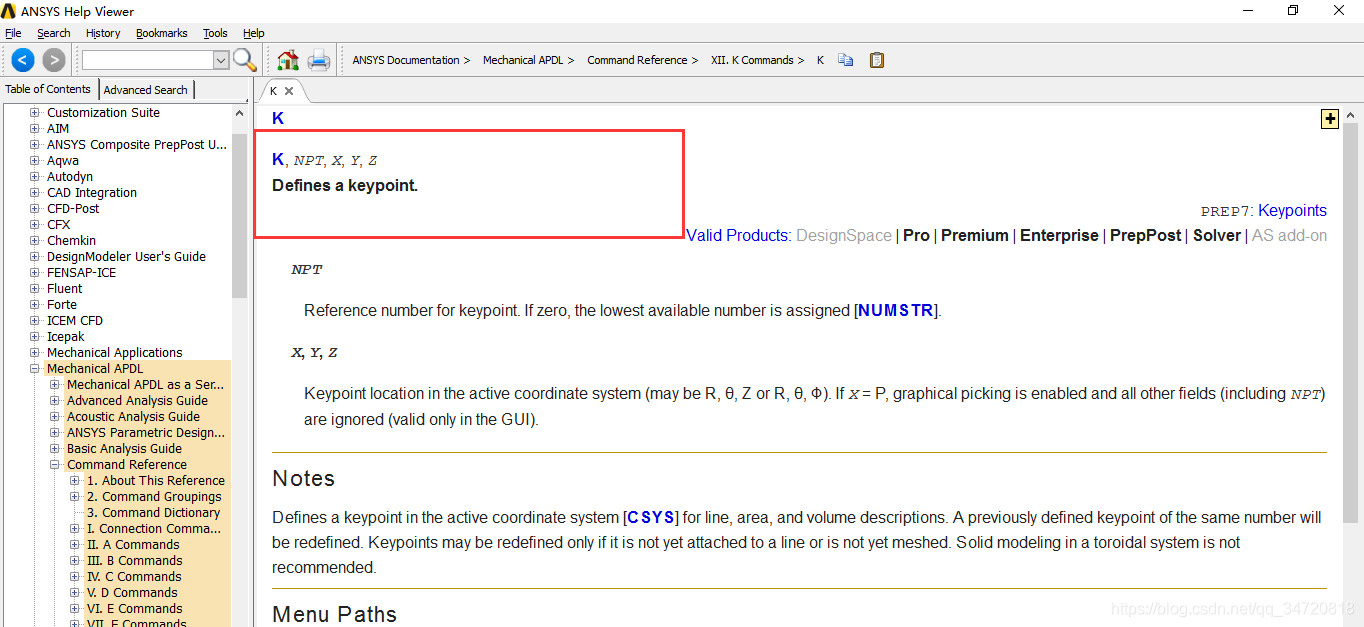Expand 1. About This Reference node
Image resolution: width=1364 pixels, height=627 pixels.
coord(75,481)
